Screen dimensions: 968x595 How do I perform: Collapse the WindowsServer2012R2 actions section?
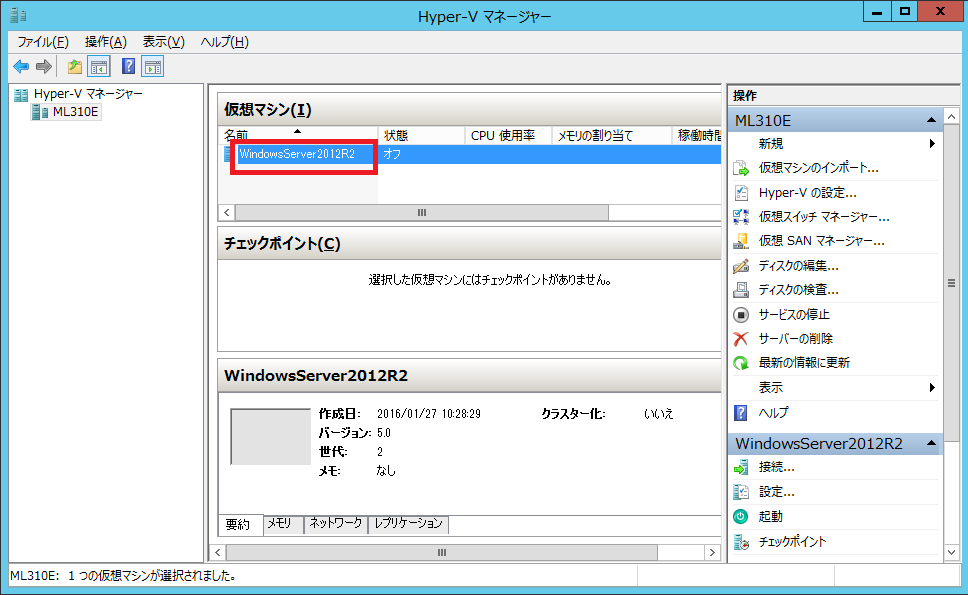[x=931, y=443]
